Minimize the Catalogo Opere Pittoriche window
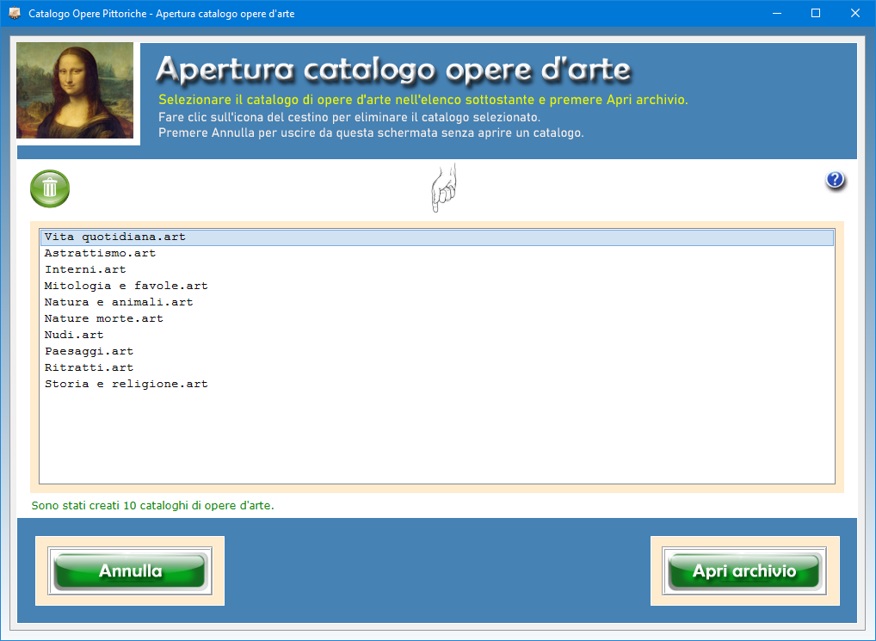876x641 pixels. [777, 13]
